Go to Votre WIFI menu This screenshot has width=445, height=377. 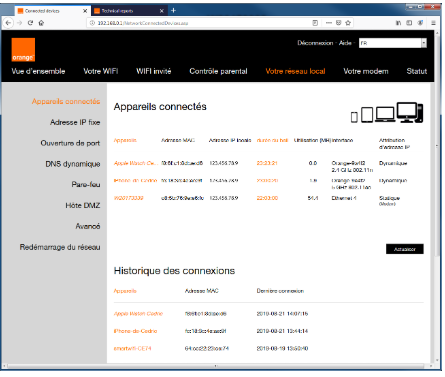[x=101, y=71]
